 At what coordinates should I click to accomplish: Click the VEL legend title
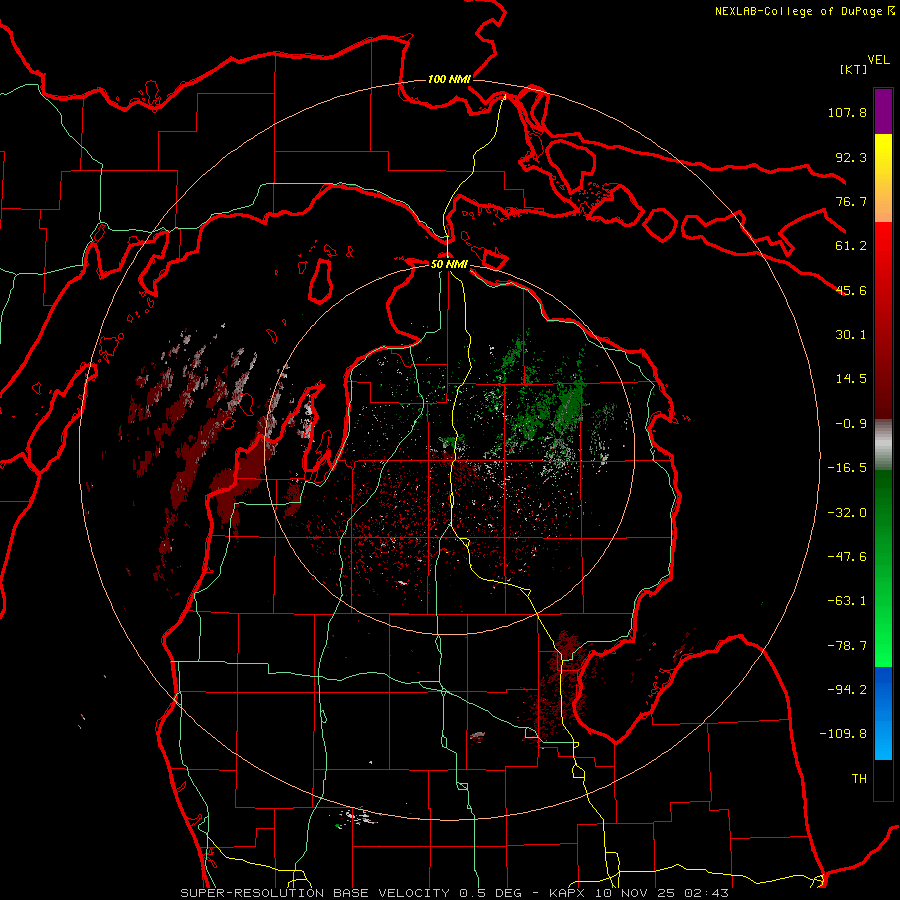(878, 60)
